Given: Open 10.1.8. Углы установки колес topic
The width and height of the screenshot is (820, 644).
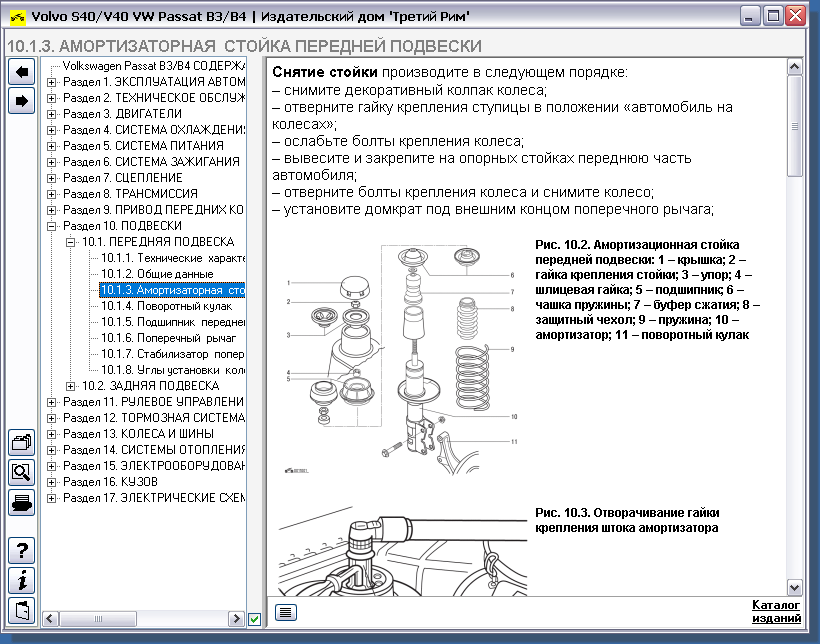Looking at the screenshot, I should click(173, 370).
